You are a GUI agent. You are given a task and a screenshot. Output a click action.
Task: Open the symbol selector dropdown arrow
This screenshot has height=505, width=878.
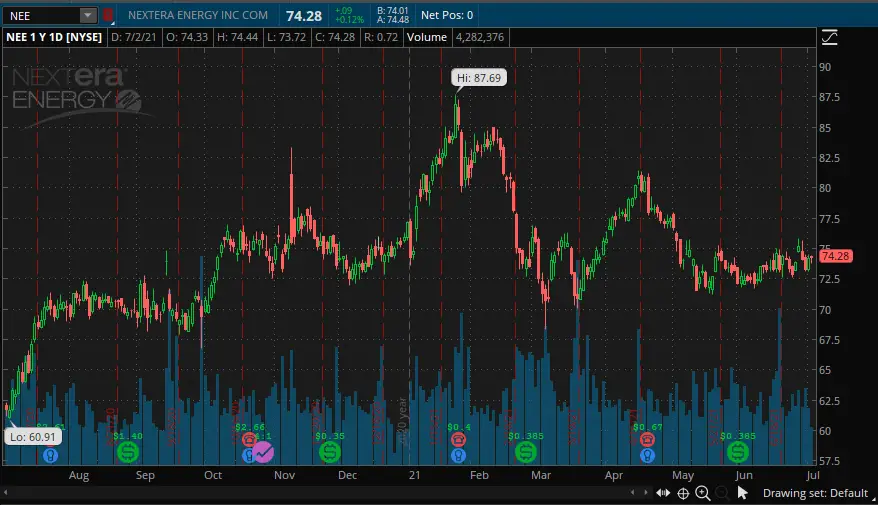point(88,15)
